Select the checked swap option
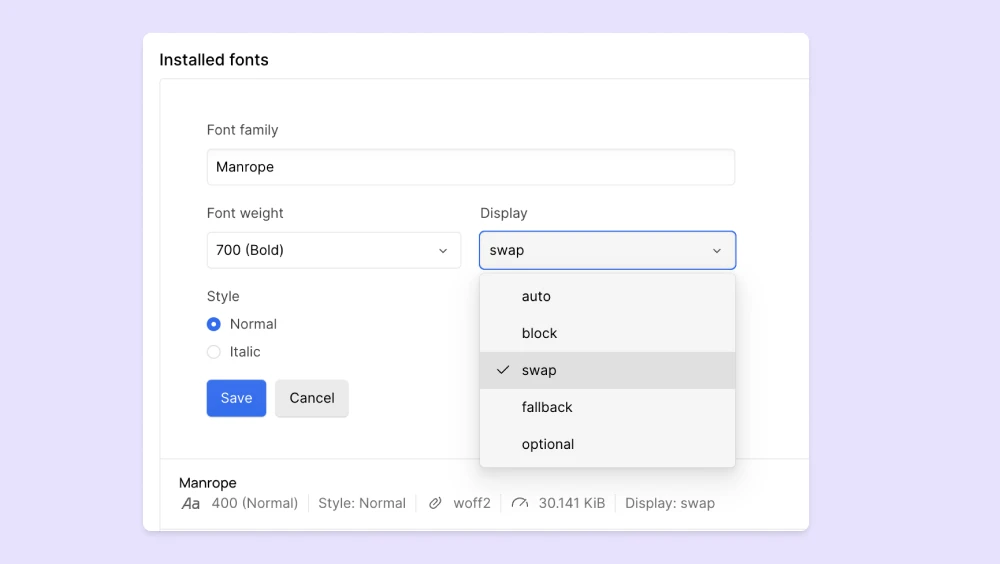 (607, 370)
